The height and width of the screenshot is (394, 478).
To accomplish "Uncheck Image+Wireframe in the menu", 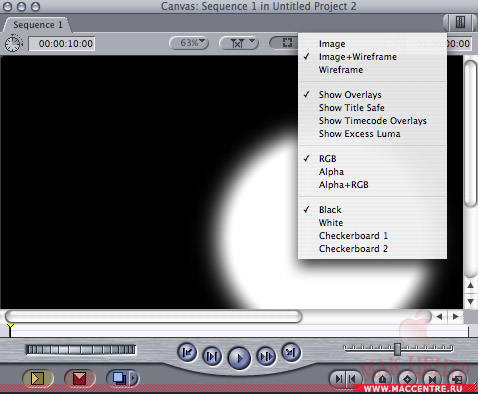I will (372, 57).
